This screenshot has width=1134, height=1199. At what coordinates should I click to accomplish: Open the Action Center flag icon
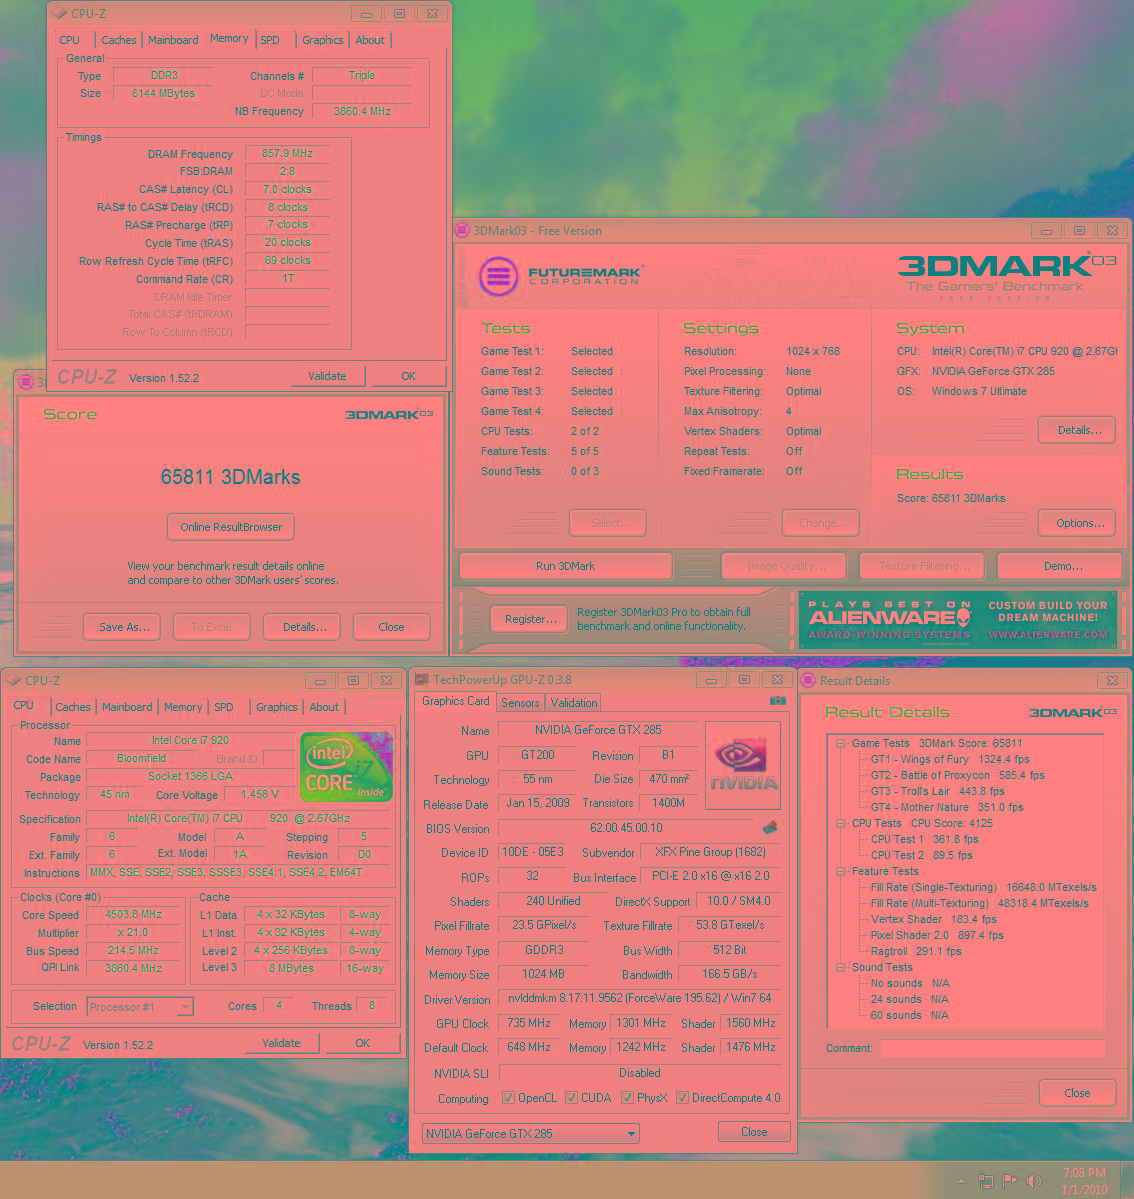click(1009, 1181)
